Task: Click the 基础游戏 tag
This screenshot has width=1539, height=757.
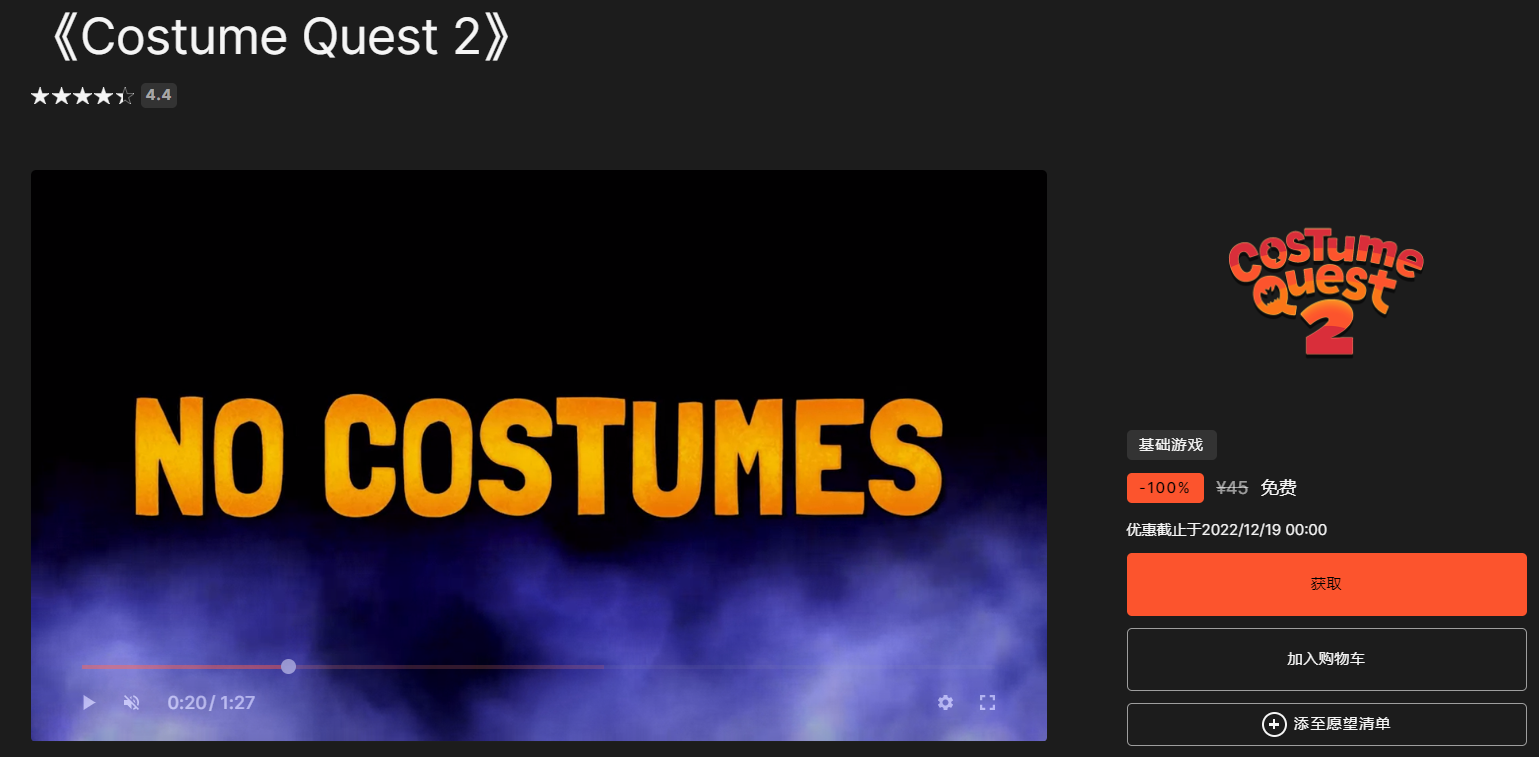Action: coord(1172,445)
